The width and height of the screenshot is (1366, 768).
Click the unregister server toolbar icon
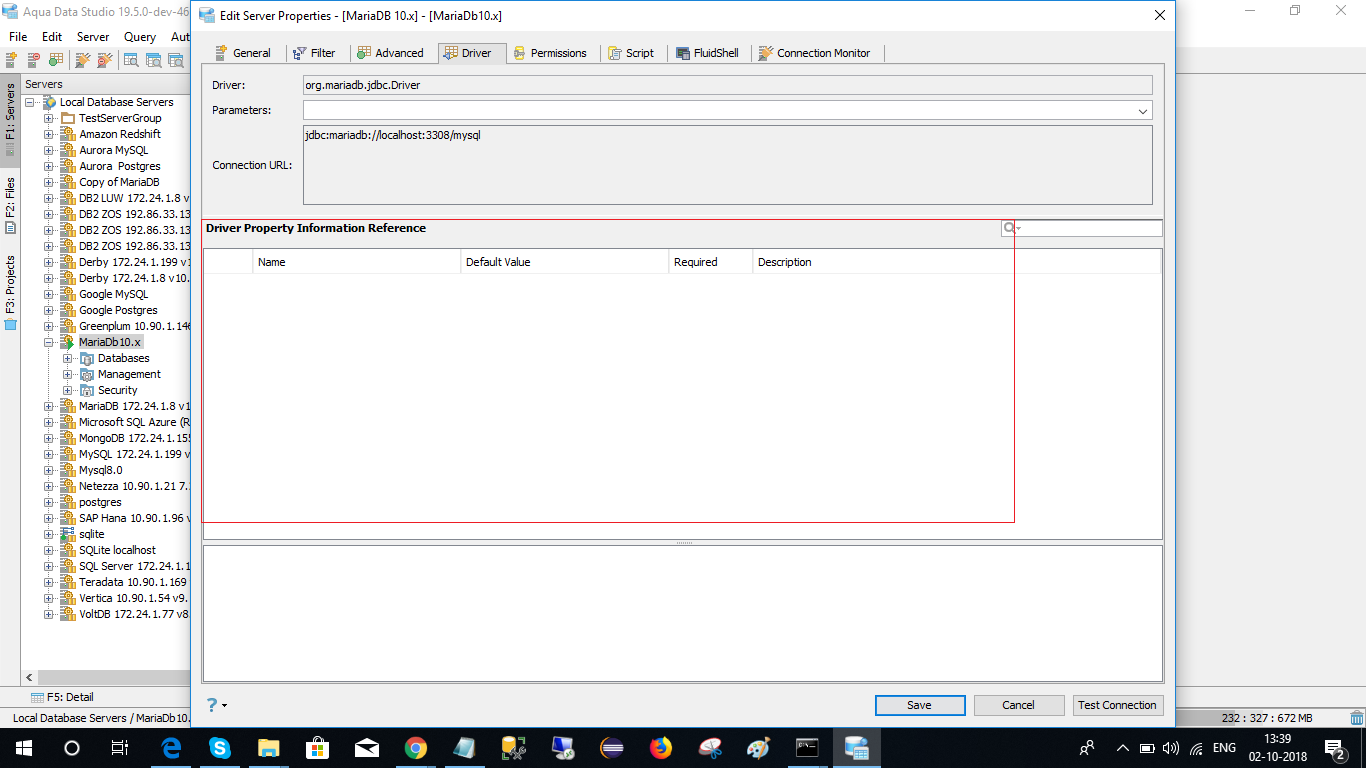click(34, 60)
